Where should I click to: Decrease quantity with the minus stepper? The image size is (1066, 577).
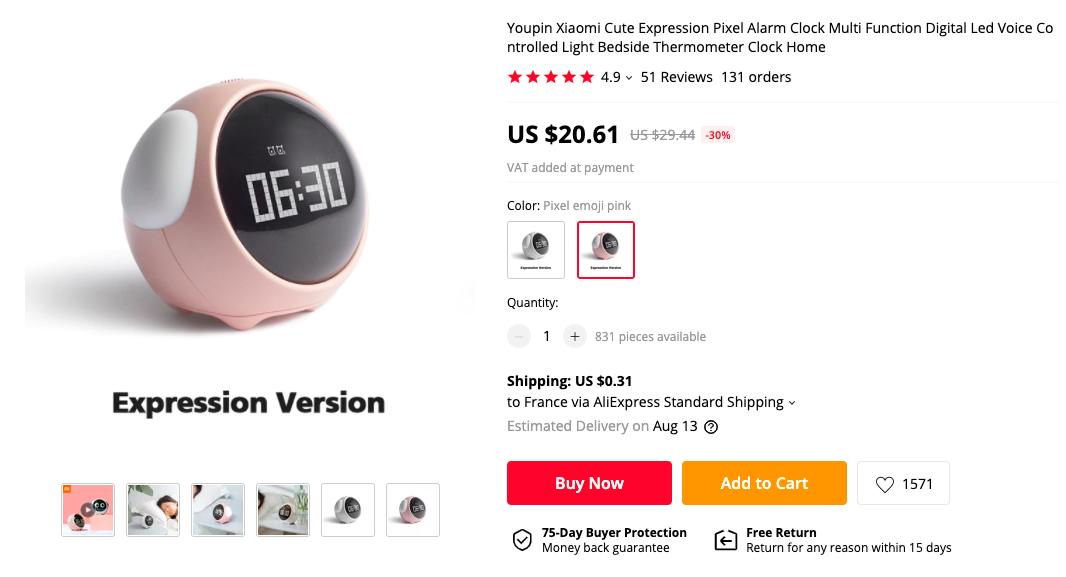(518, 336)
